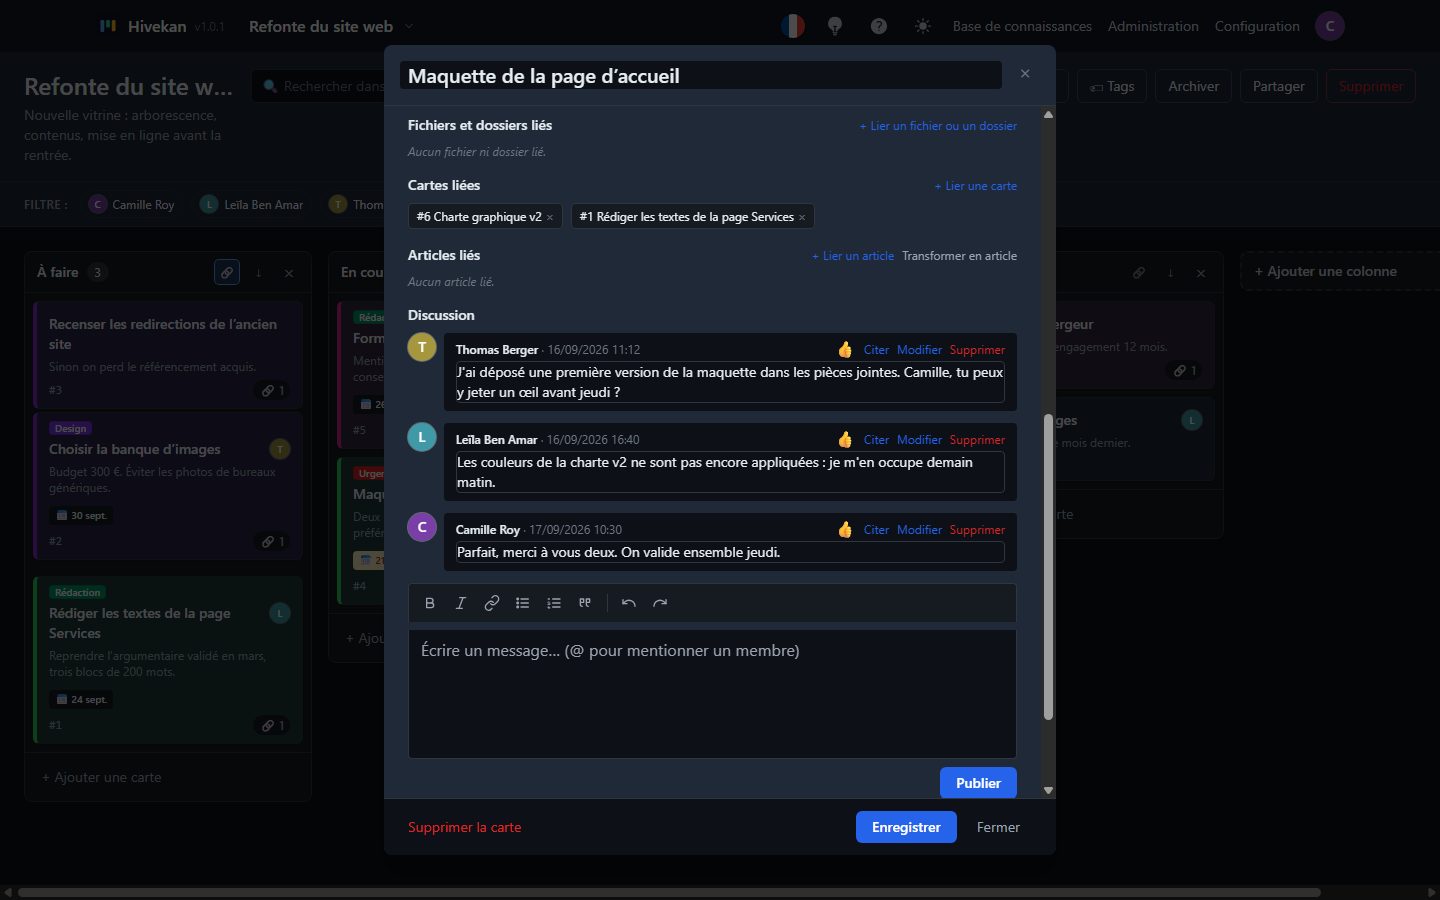The height and width of the screenshot is (900, 1440).
Task: Apply italic formatting in message editor
Action: click(x=461, y=603)
